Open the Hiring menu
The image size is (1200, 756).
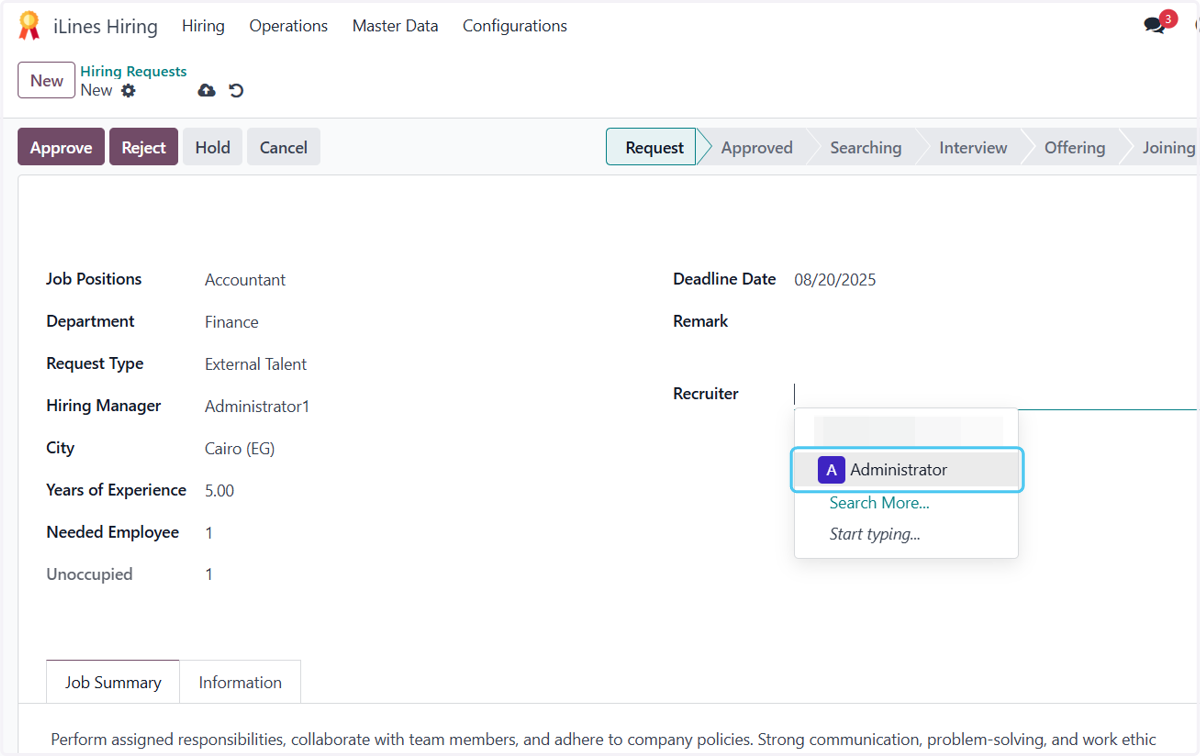(203, 26)
